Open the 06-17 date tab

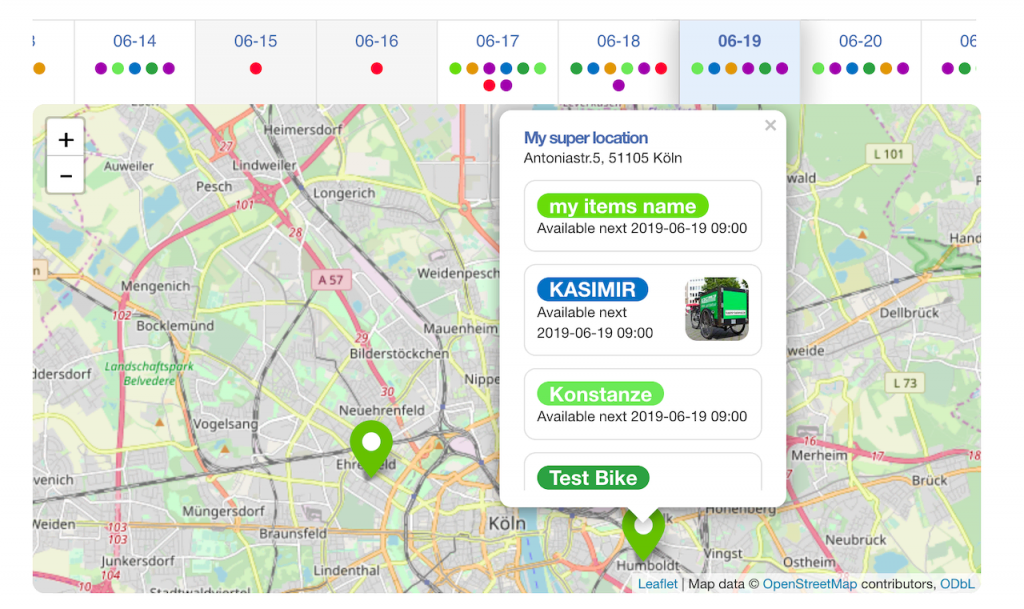(x=497, y=42)
